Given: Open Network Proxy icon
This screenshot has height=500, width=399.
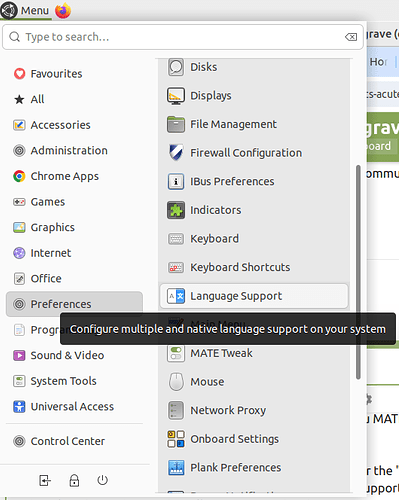Looking at the screenshot, I should [x=176, y=410].
